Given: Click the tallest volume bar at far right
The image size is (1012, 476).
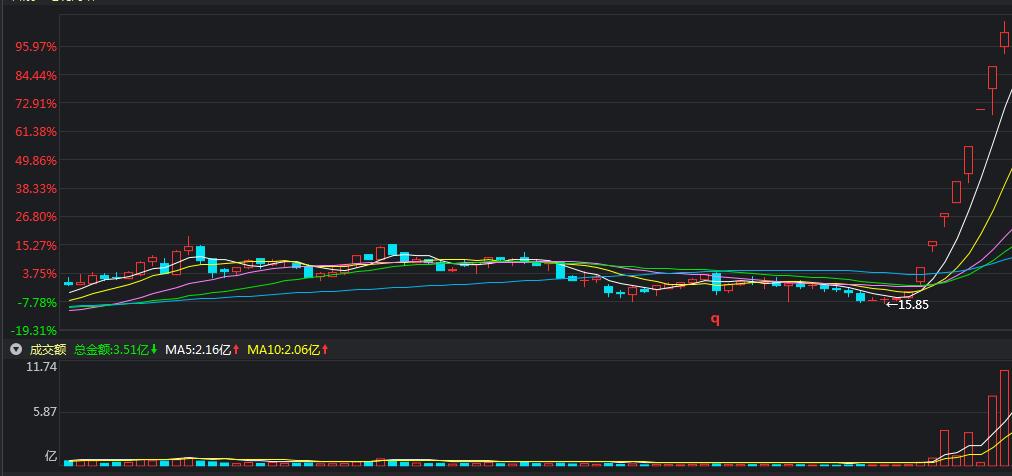Looking at the screenshot, I should [x=1004, y=418].
